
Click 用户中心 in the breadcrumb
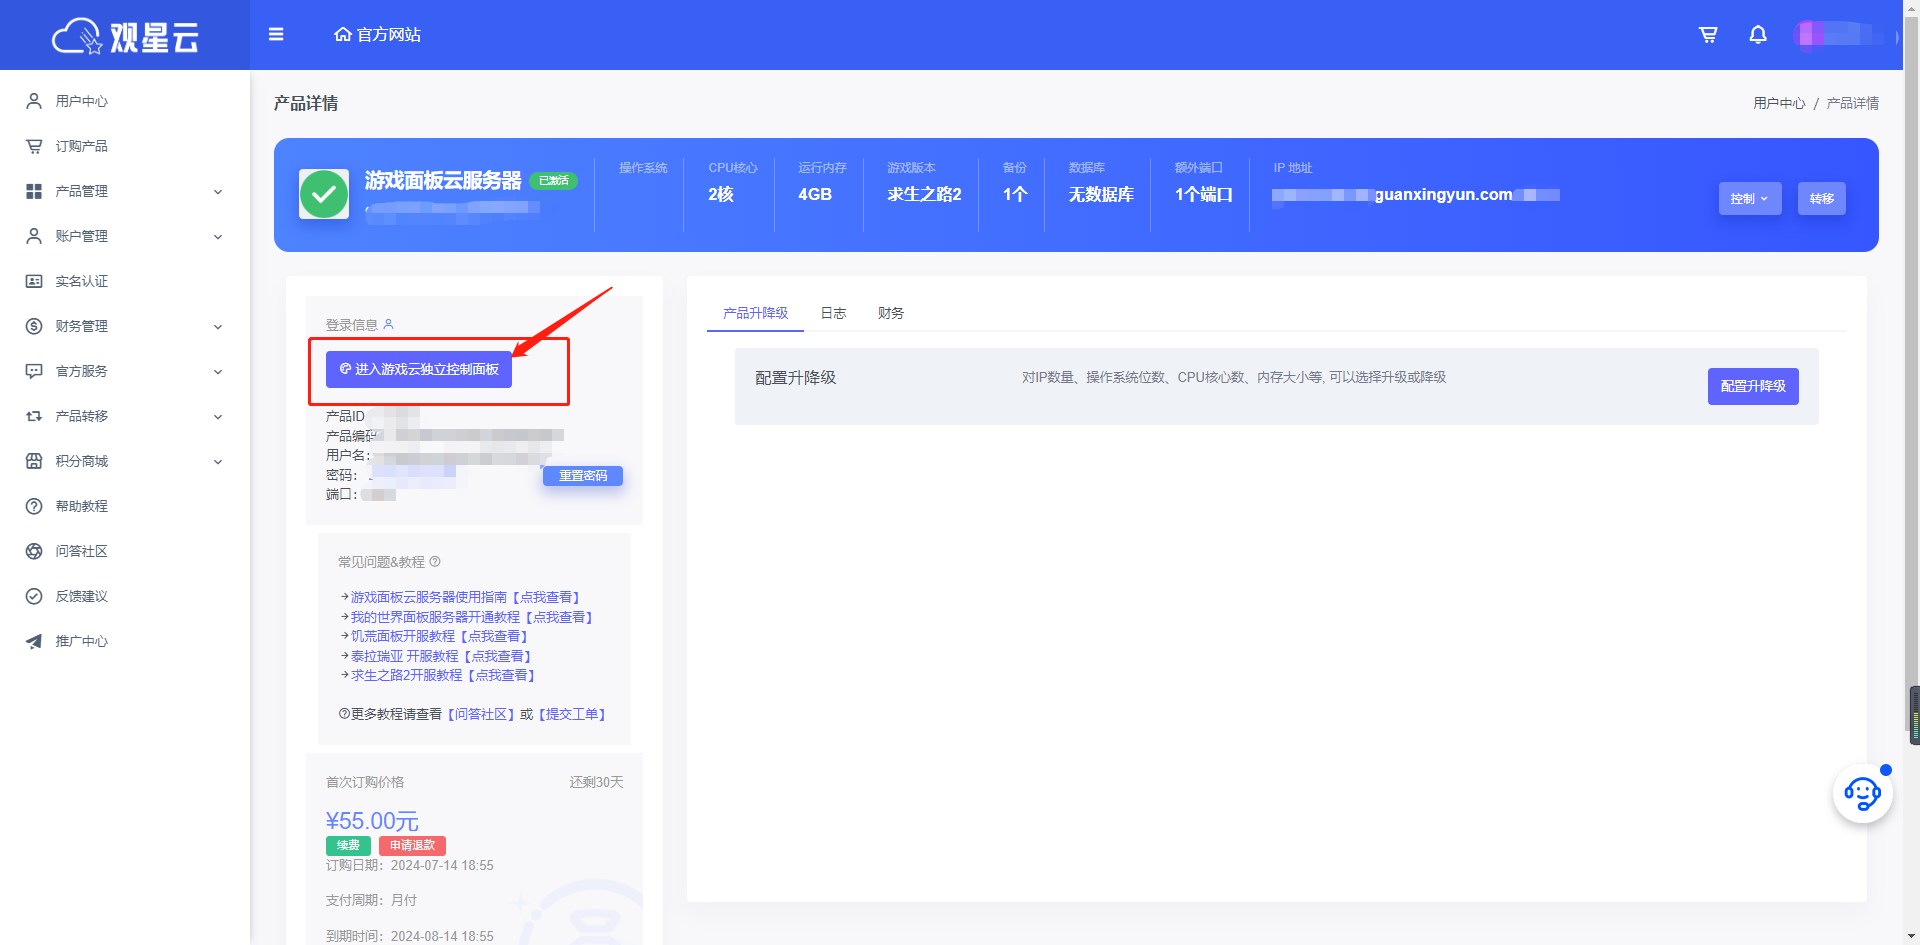coord(1779,103)
